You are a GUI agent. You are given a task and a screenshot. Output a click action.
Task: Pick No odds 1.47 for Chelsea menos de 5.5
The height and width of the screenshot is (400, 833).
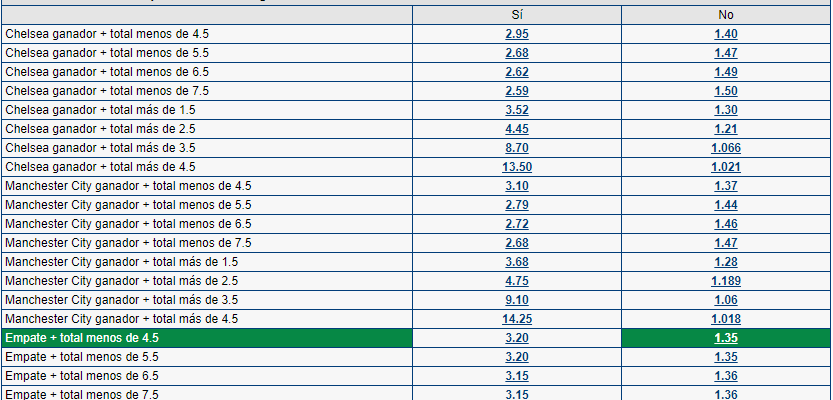[x=726, y=53]
